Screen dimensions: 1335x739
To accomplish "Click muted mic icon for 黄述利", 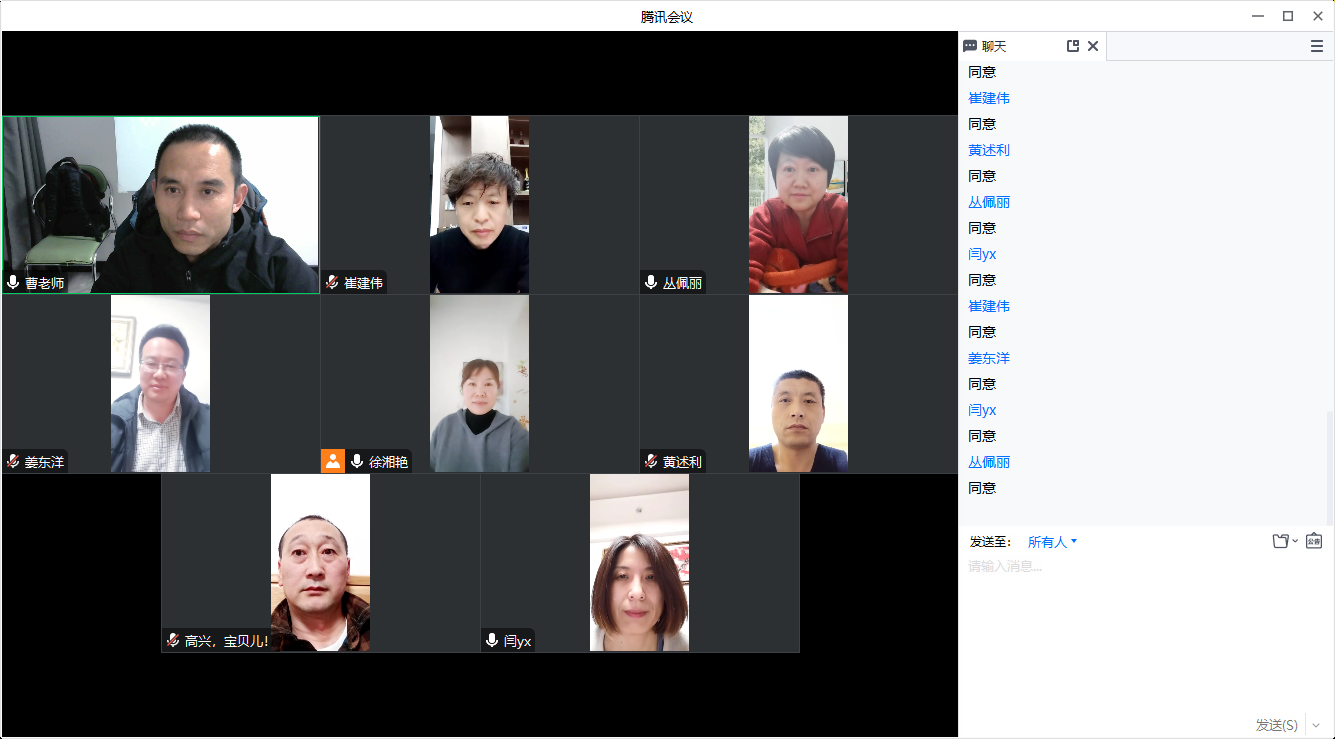I will 651,462.
